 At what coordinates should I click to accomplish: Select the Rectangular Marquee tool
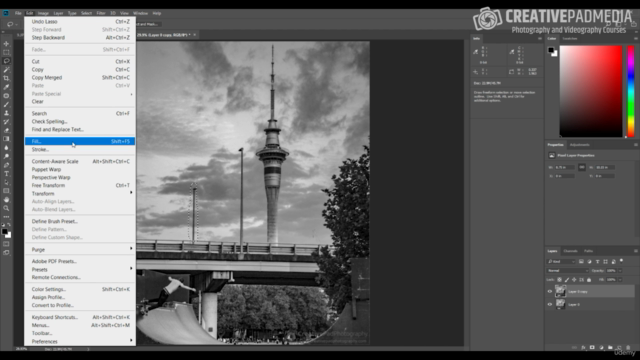coord(6,52)
